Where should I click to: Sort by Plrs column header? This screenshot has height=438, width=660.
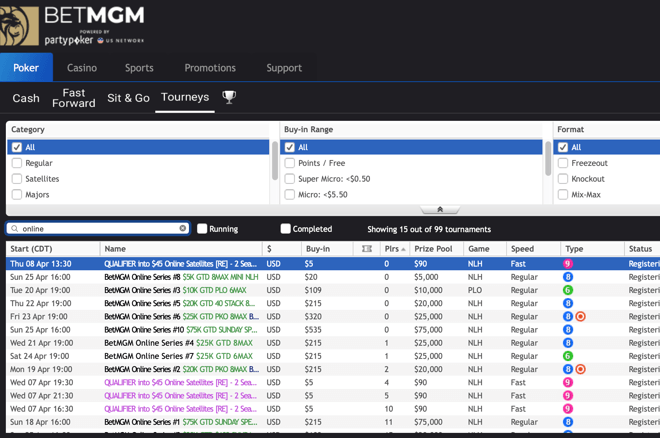[x=394, y=249]
